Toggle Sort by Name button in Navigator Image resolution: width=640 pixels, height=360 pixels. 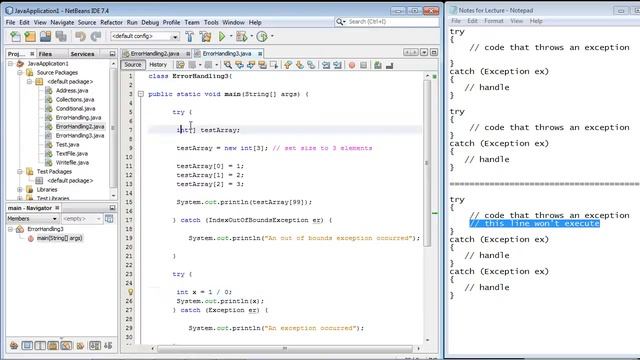95,346
